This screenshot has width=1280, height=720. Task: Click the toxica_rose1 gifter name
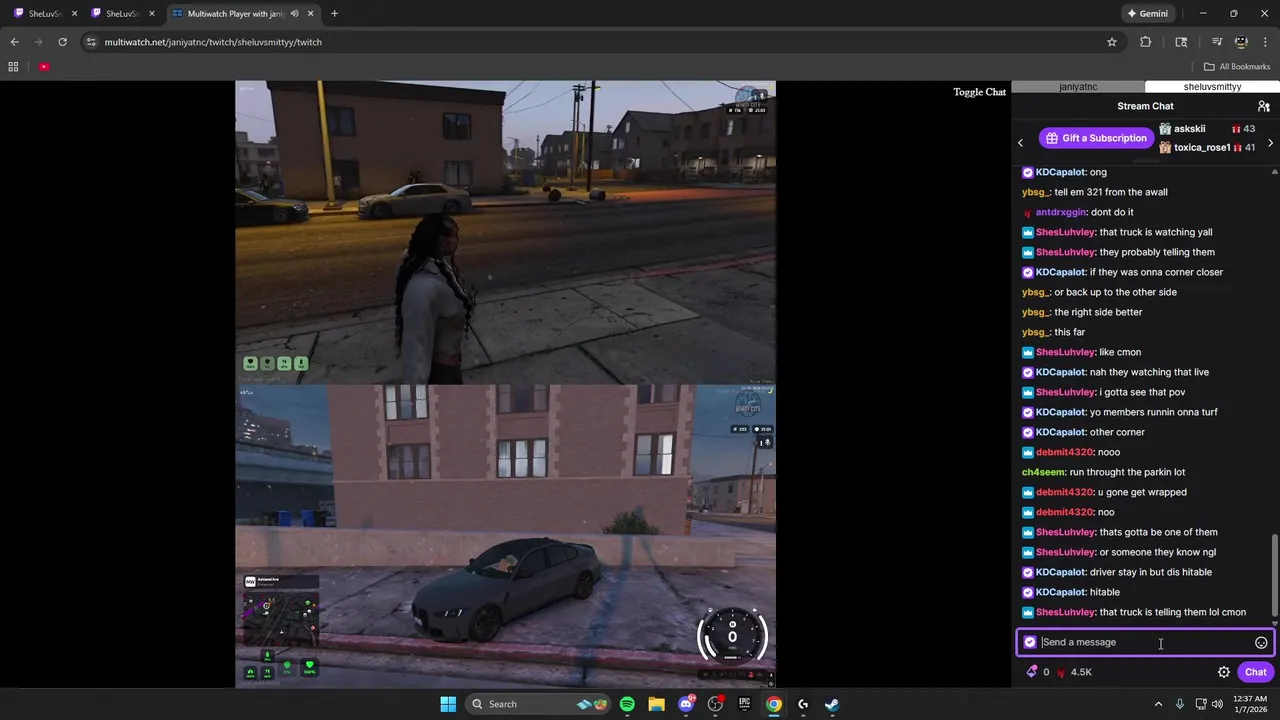pos(1202,147)
